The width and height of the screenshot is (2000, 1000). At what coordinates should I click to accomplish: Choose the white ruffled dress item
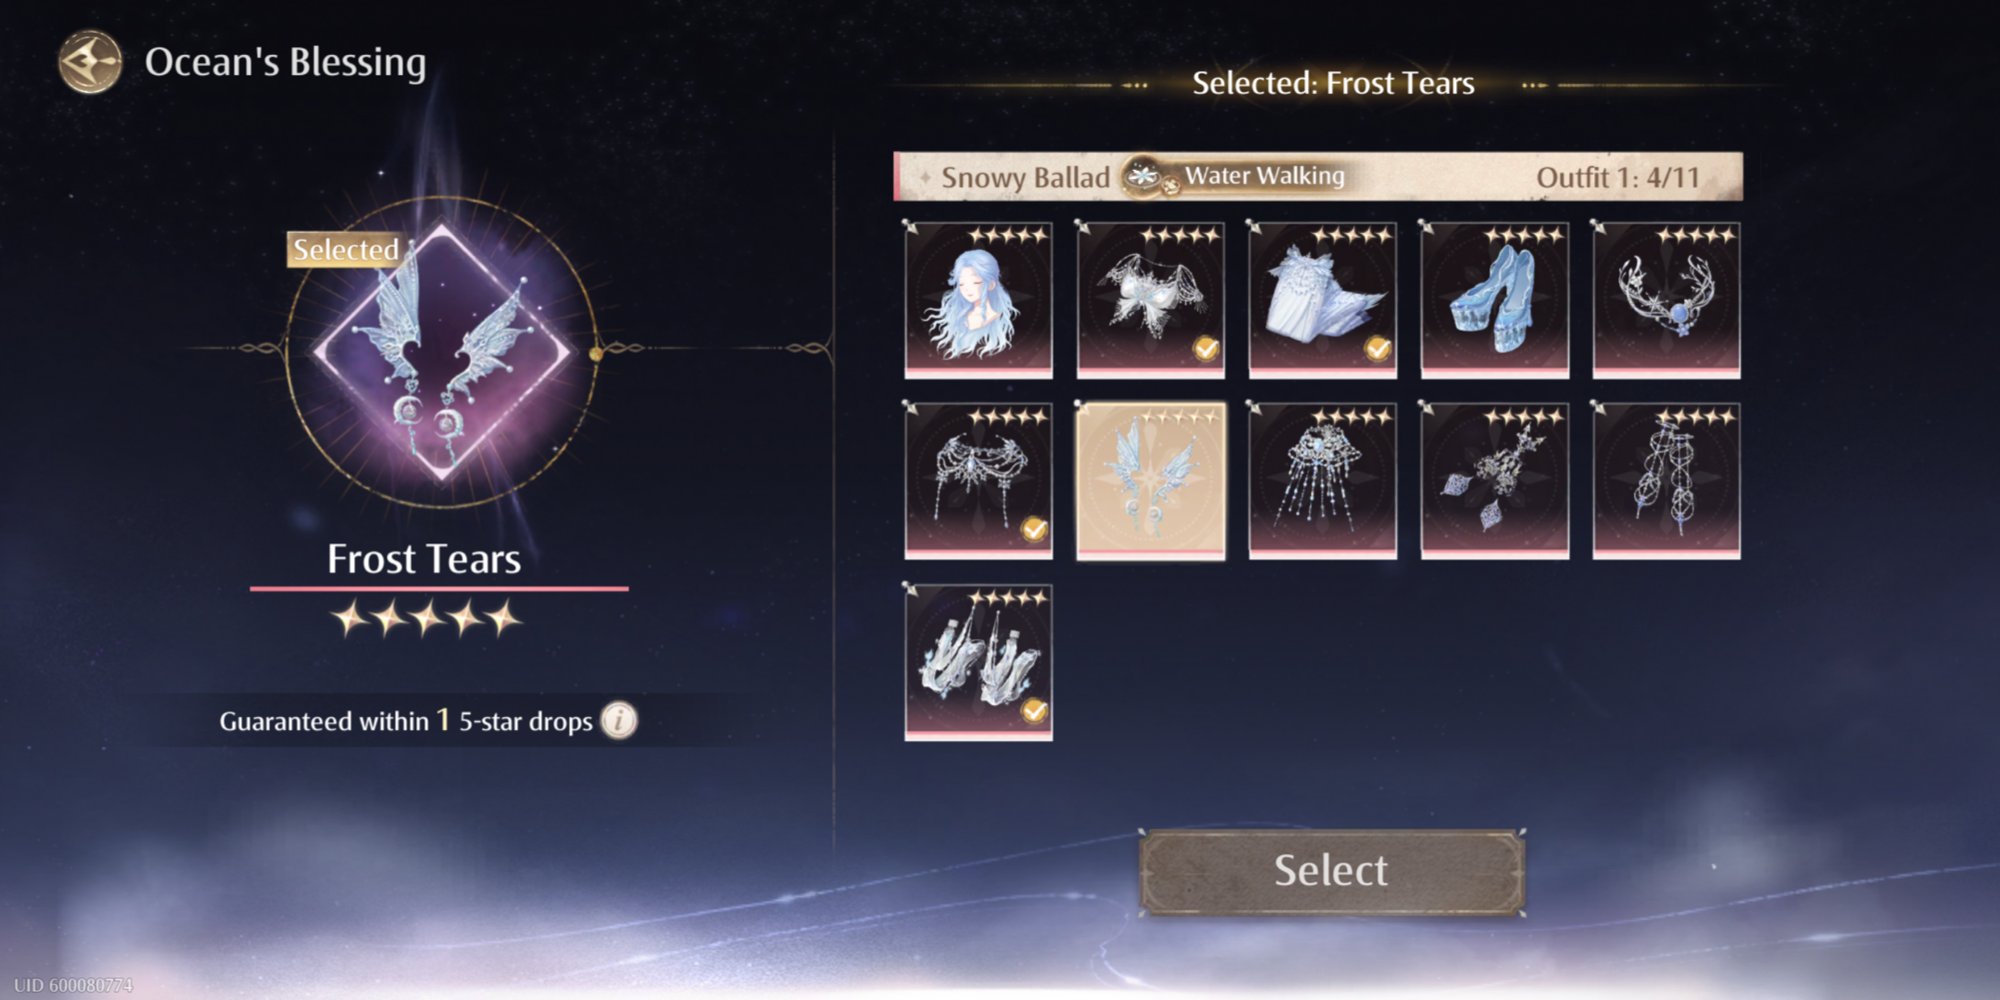click(1322, 300)
